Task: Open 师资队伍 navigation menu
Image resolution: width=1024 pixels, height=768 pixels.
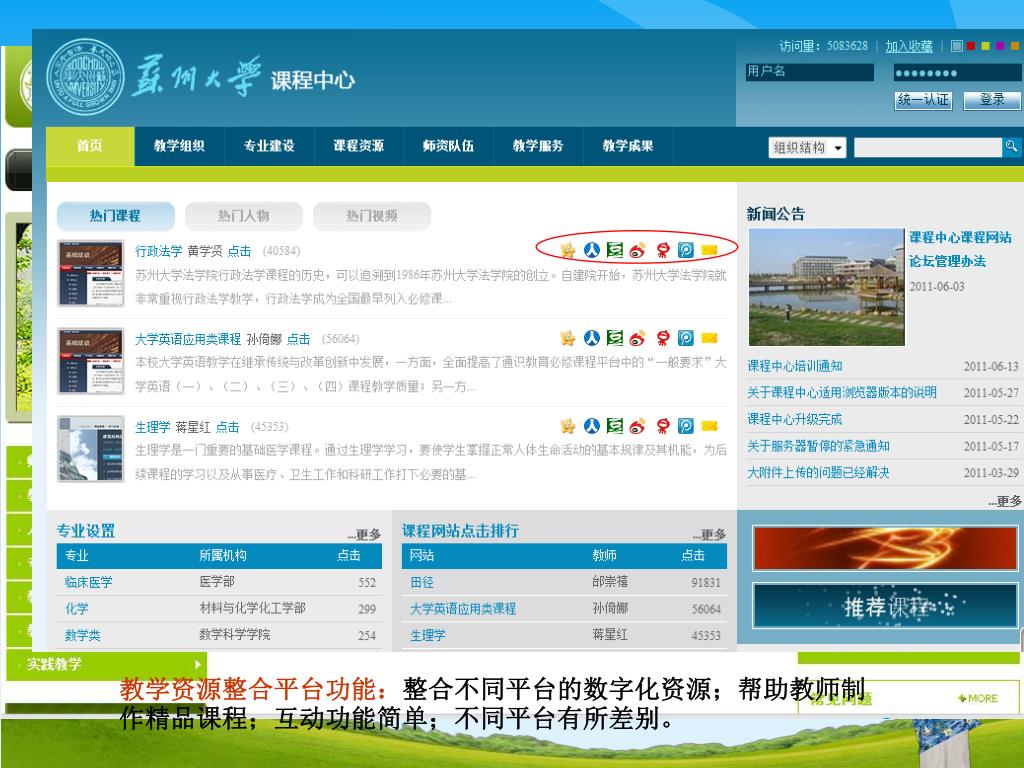Action: click(x=449, y=146)
